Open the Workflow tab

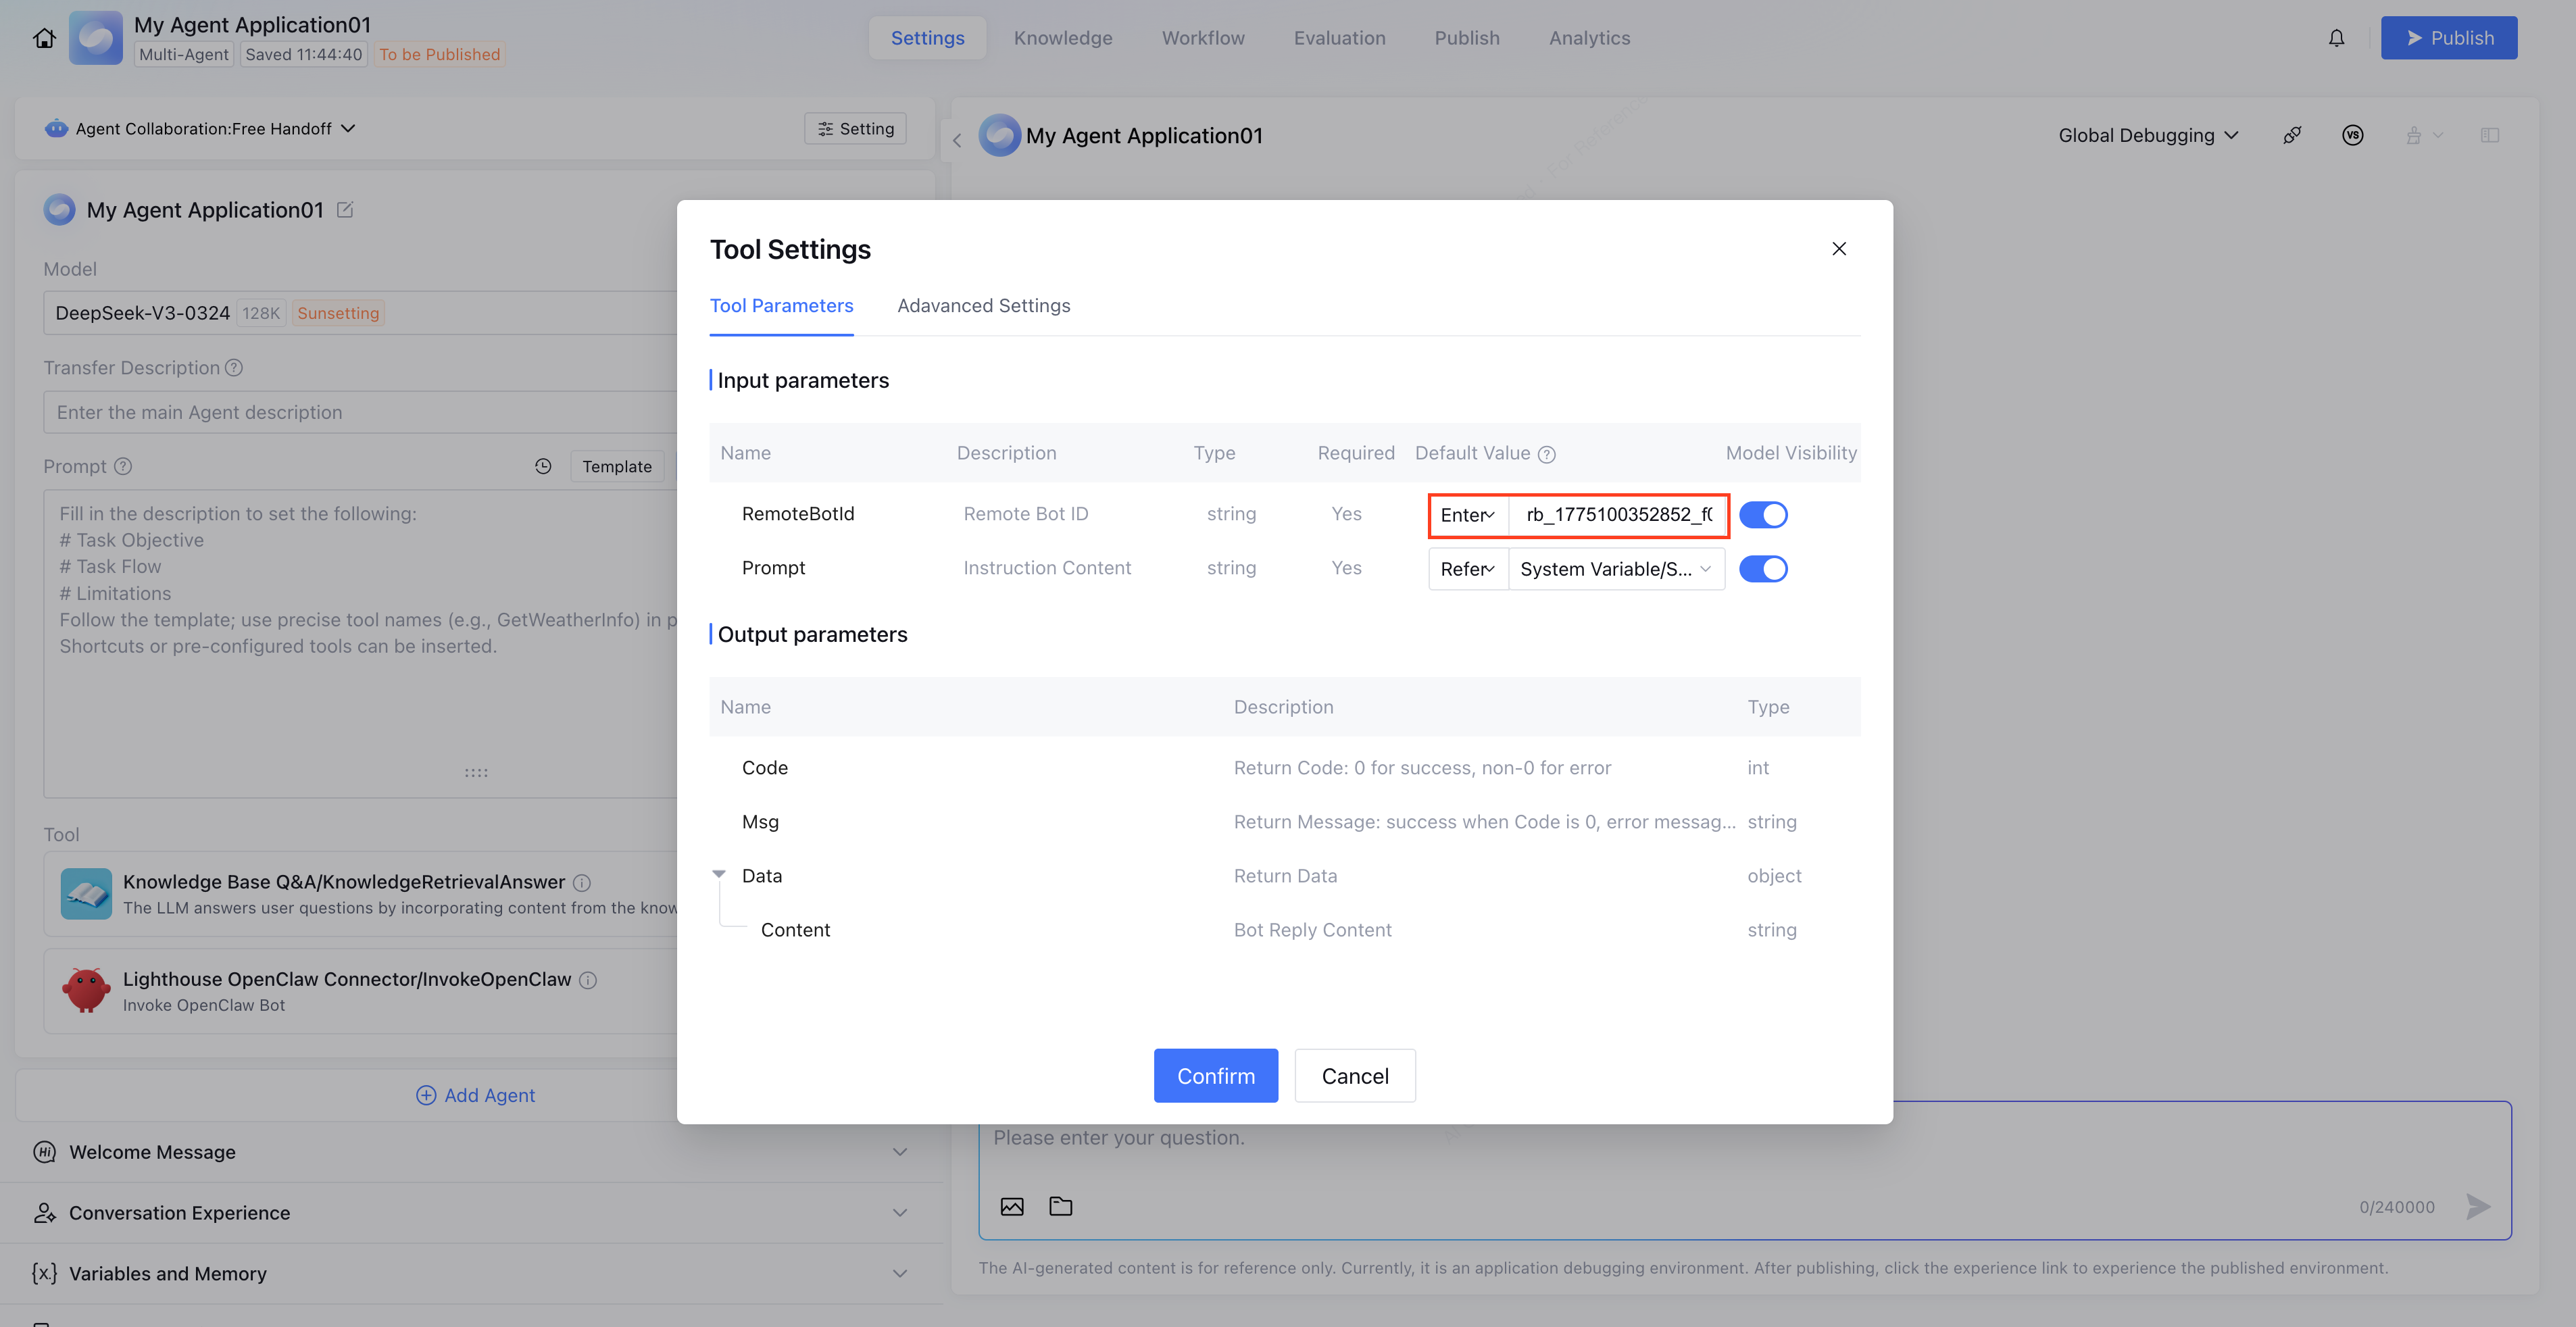(x=1203, y=38)
